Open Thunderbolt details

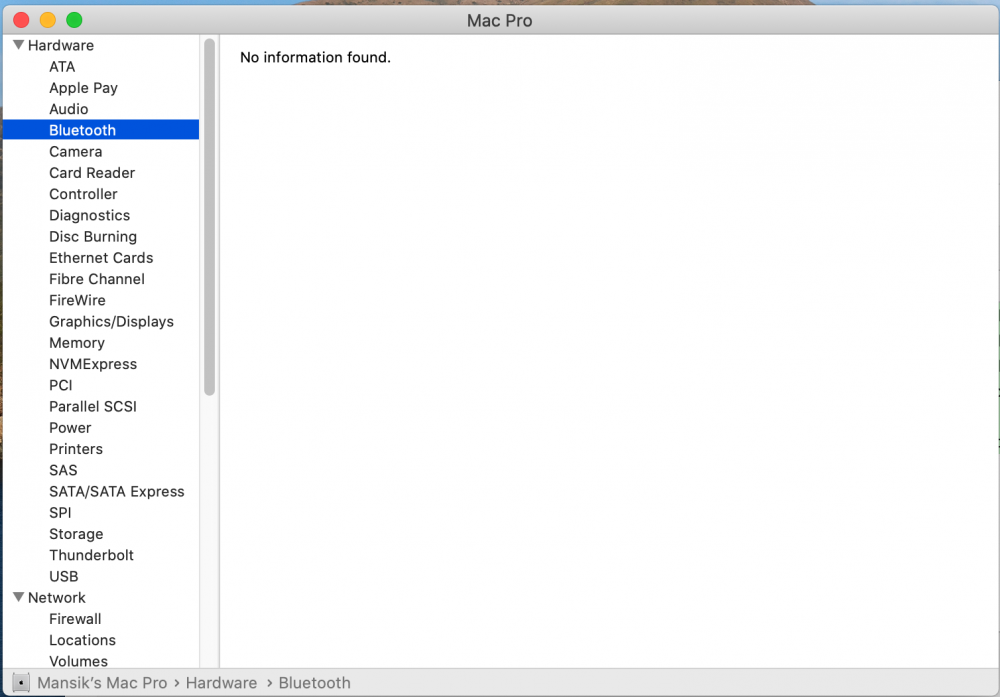(x=91, y=555)
